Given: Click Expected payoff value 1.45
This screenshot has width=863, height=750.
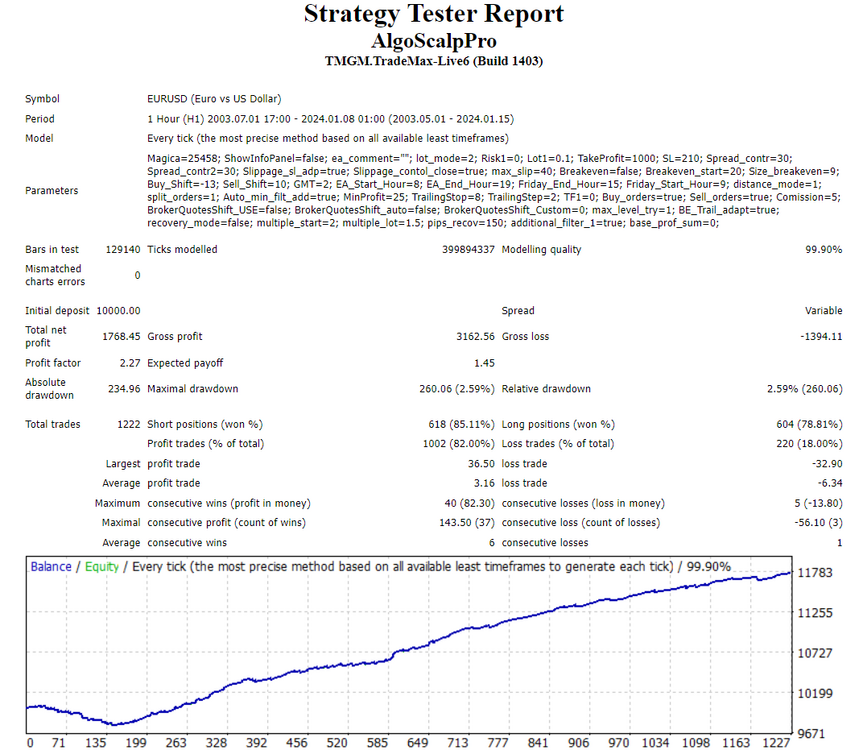Looking at the screenshot, I should (x=484, y=363).
